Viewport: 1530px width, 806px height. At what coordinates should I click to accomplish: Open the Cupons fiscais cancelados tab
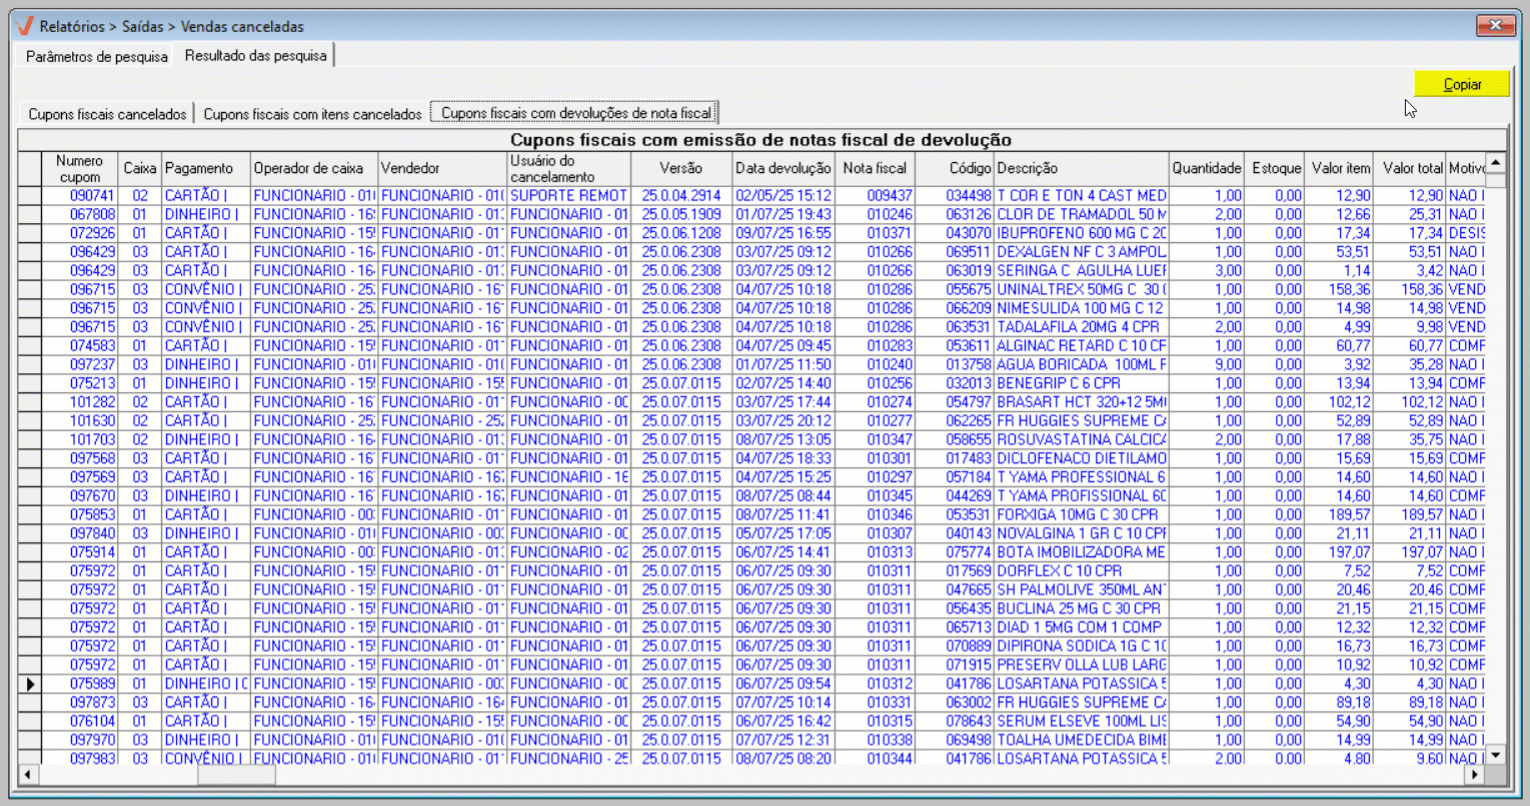[107, 114]
